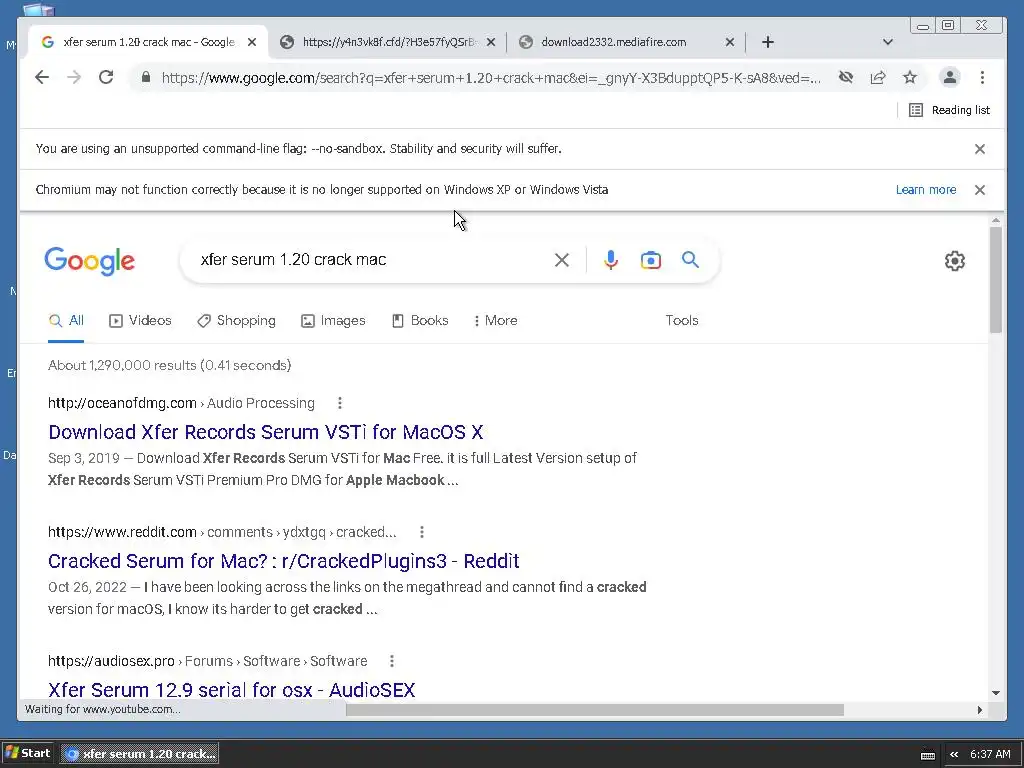Select Chromium taskbar button xfer serum
Screen dimensions: 1024x768
coord(140,754)
